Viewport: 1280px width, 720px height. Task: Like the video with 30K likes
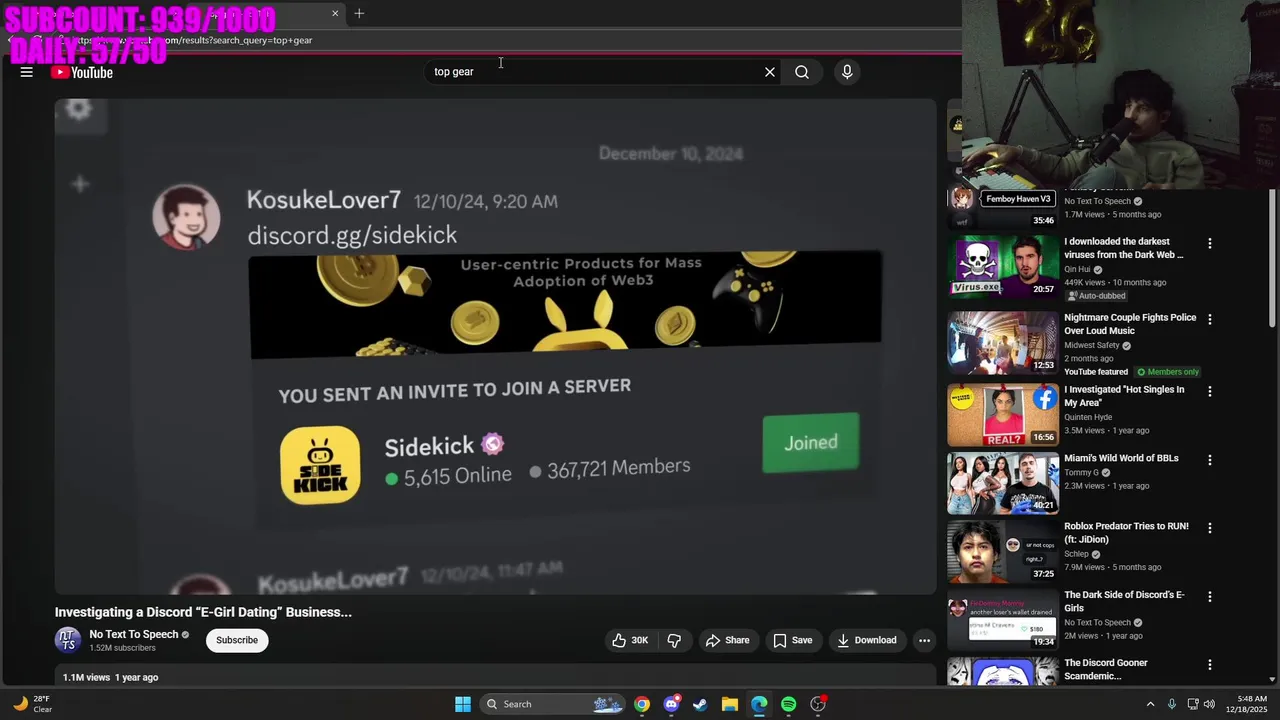click(630, 640)
